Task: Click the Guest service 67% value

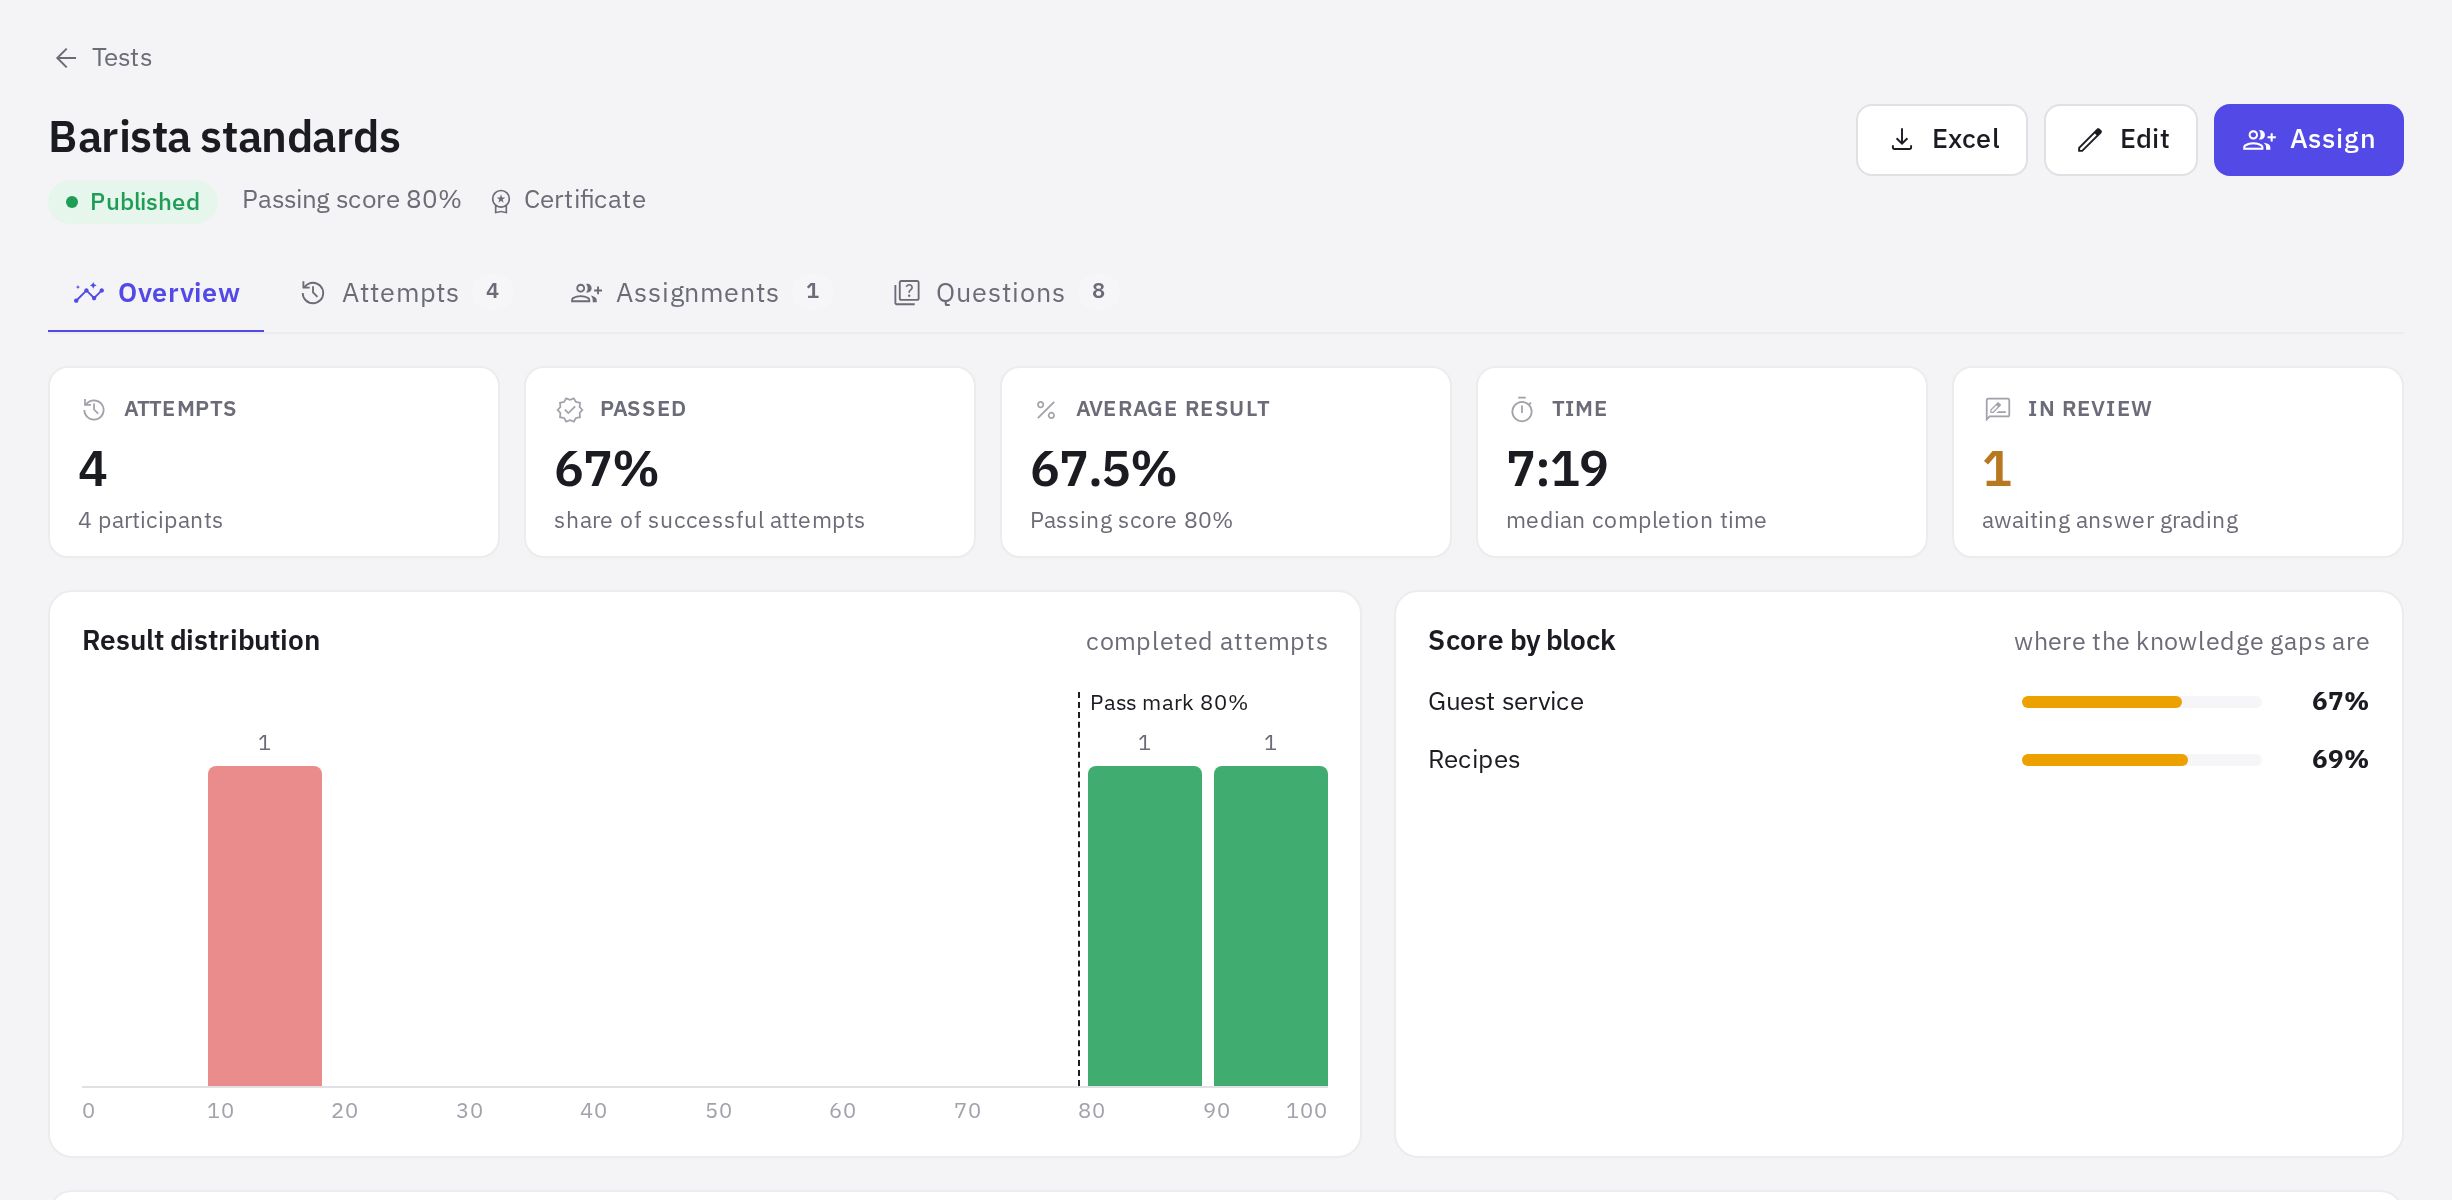Action: click(x=2340, y=702)
